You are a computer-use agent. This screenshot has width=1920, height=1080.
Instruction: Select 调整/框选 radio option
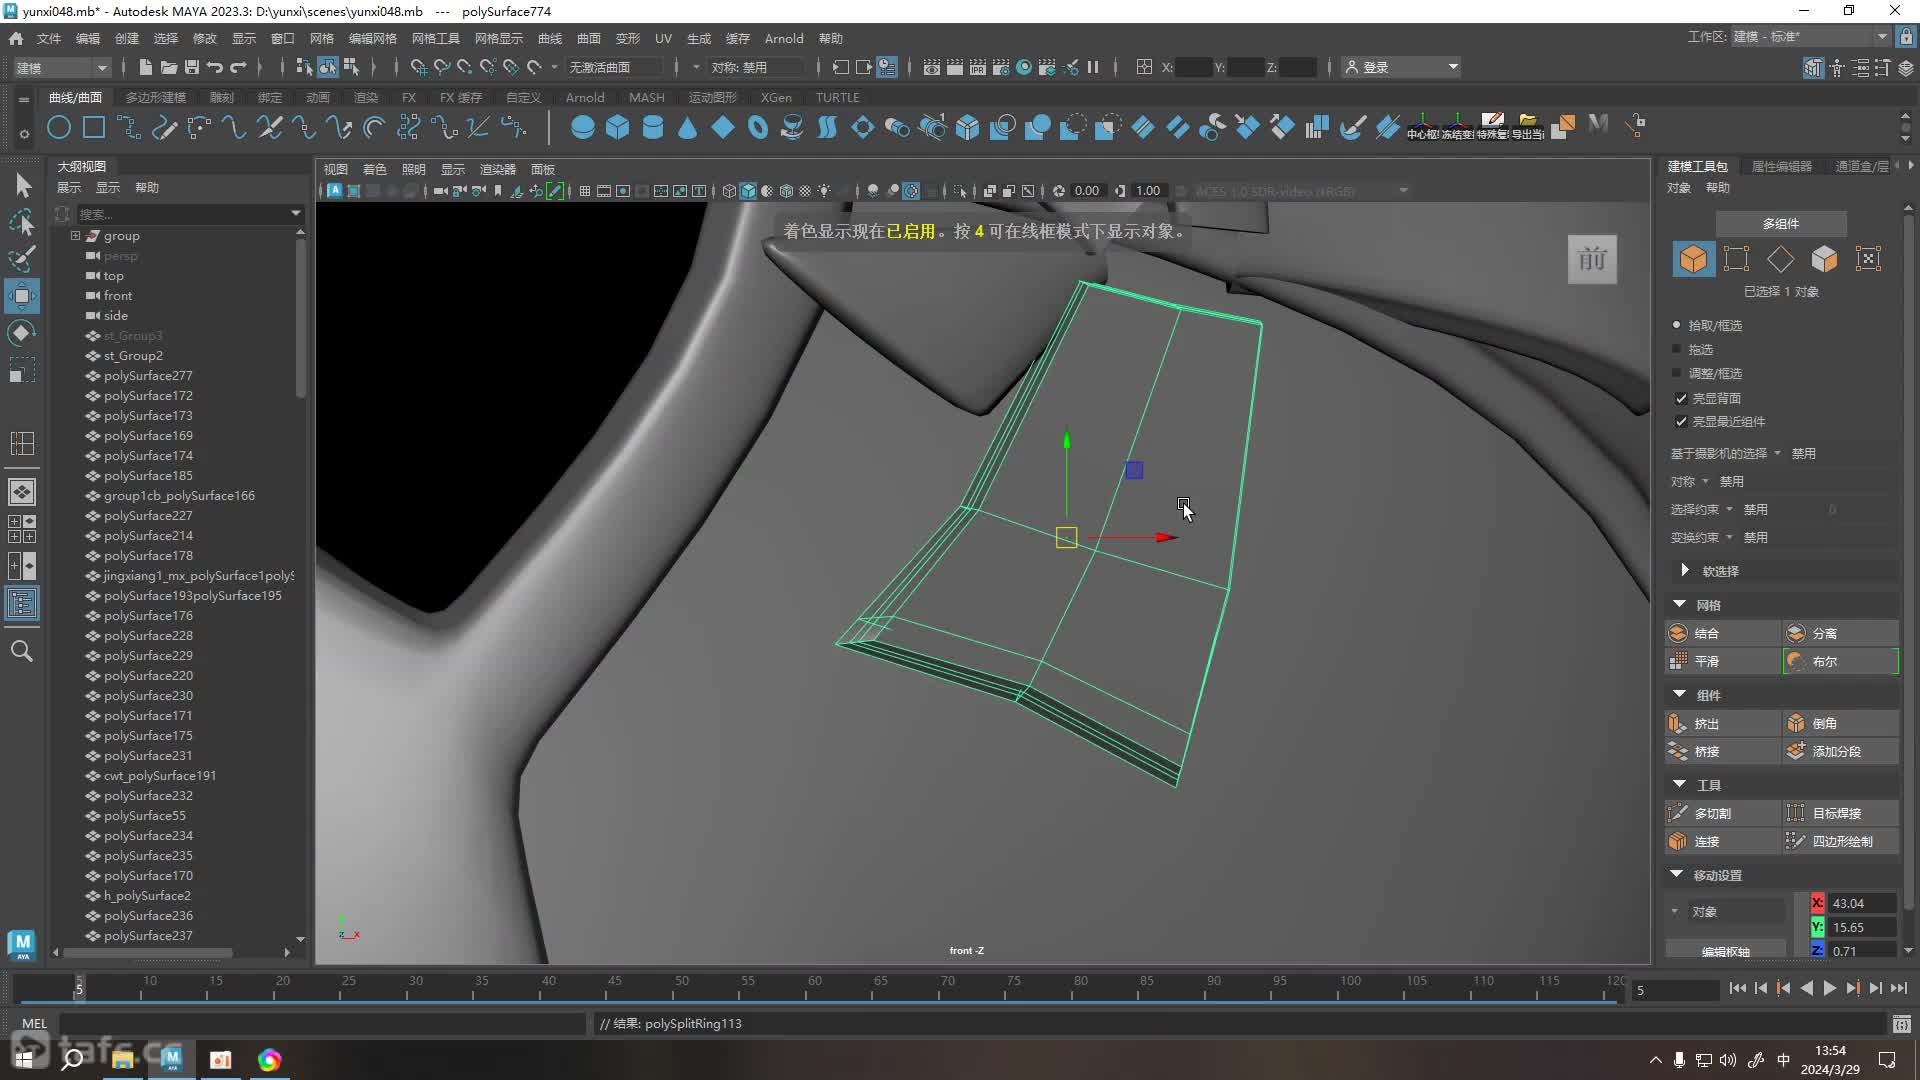[1677, 373]
